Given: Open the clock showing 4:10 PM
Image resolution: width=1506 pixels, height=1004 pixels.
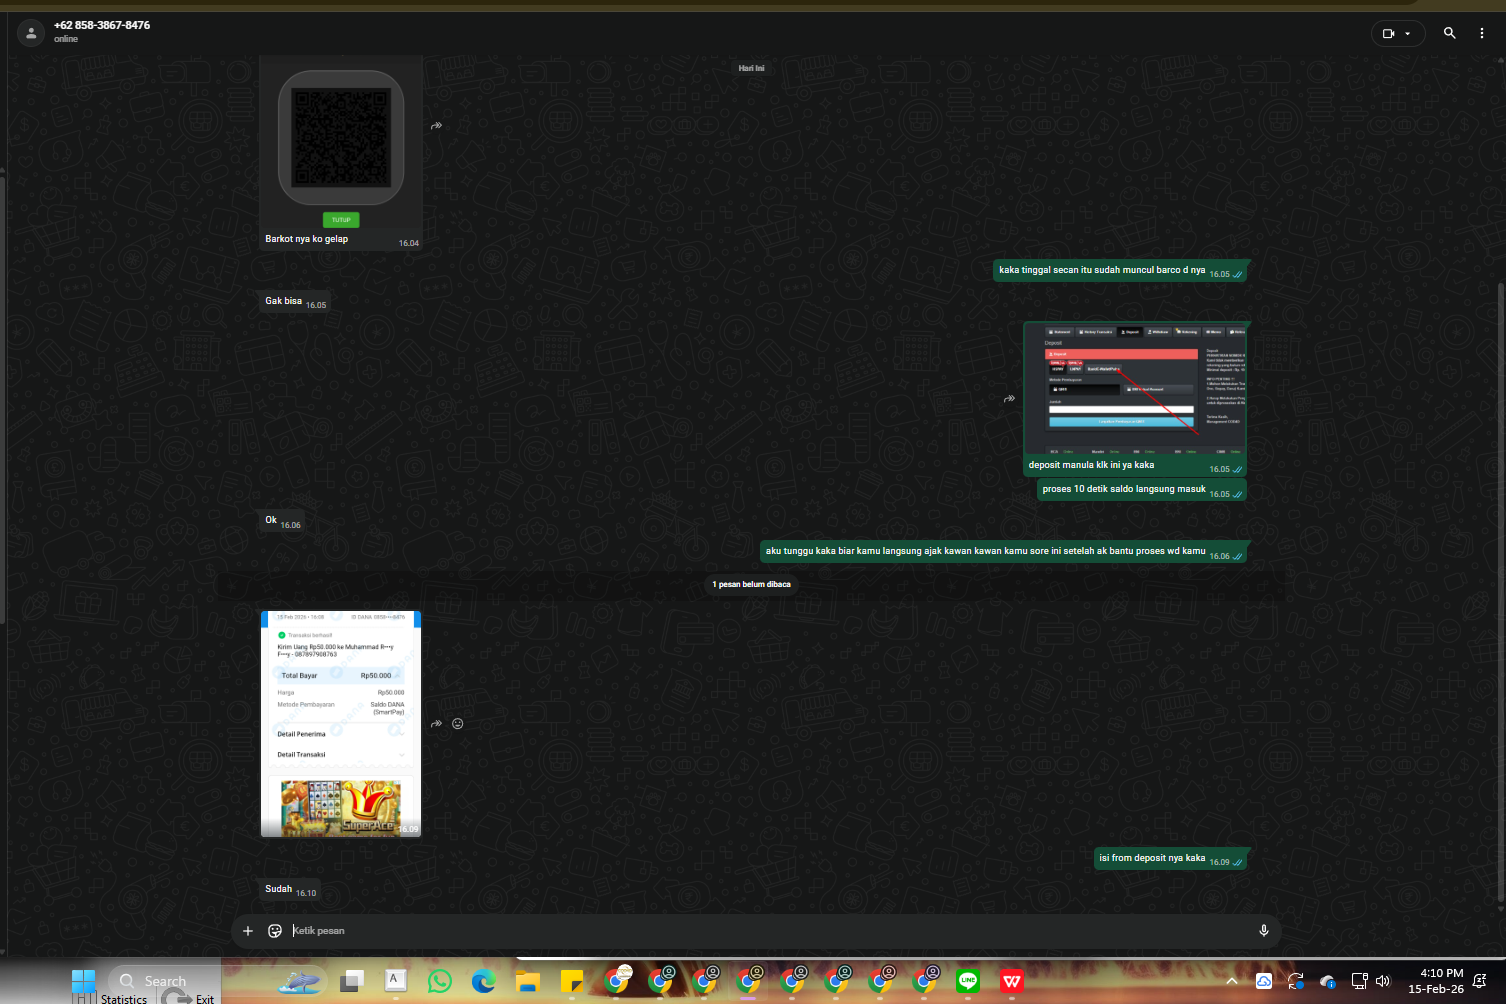Looking at the screenshot, I should click(x=1436, y=981).
